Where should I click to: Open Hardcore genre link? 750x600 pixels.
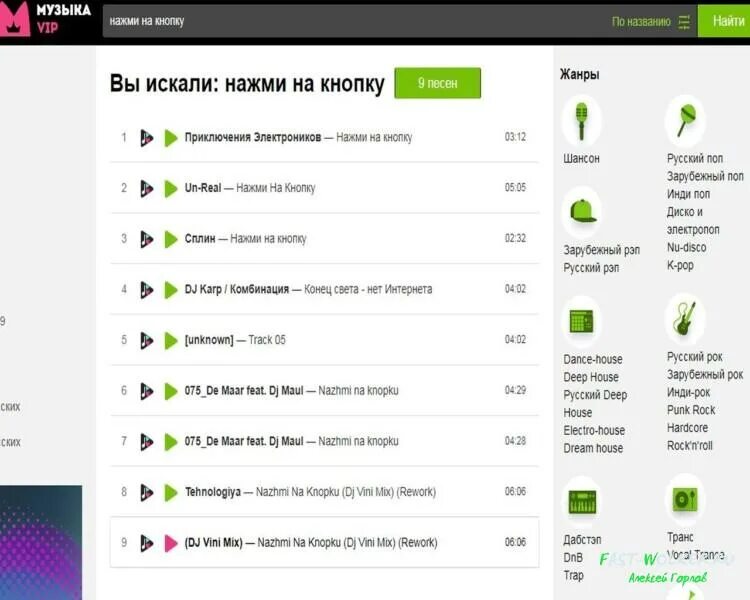(x=687, y=428)
